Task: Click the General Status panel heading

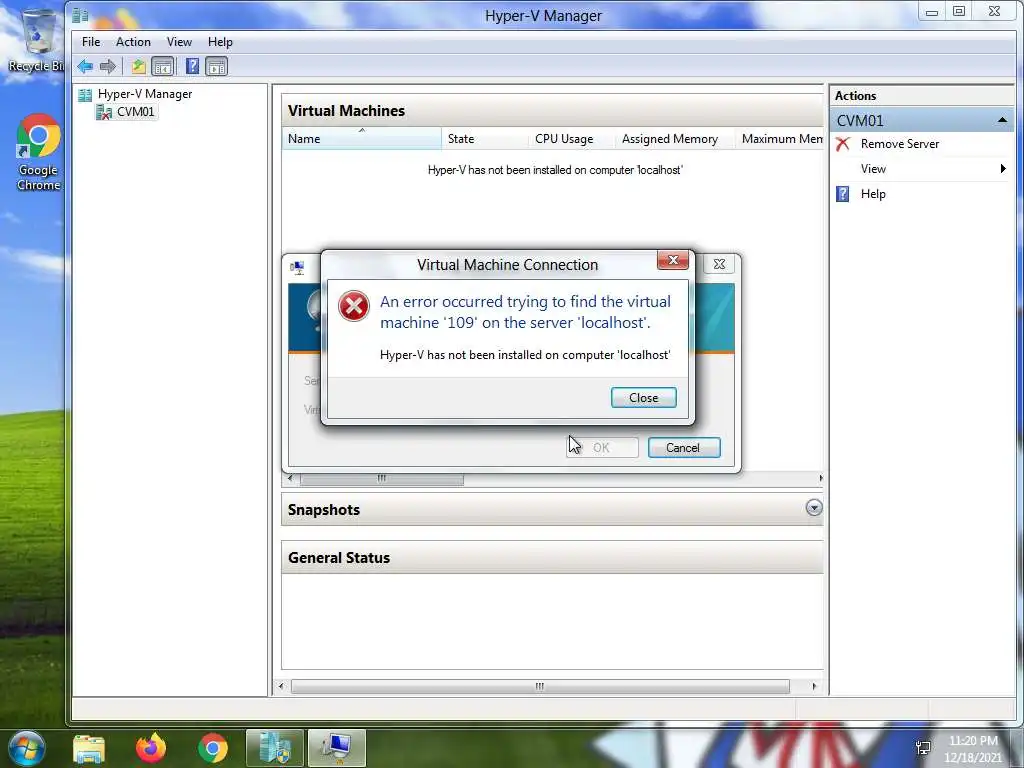Action: [339, 558]
